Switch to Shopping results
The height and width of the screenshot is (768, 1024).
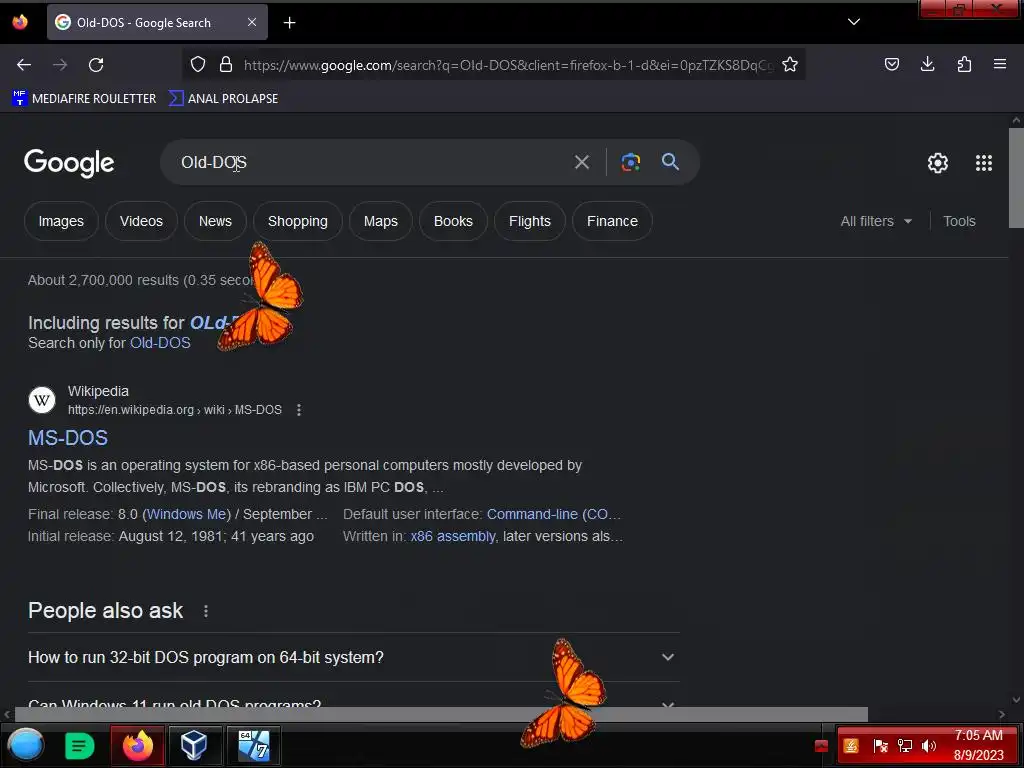click(x=298, y=221)
